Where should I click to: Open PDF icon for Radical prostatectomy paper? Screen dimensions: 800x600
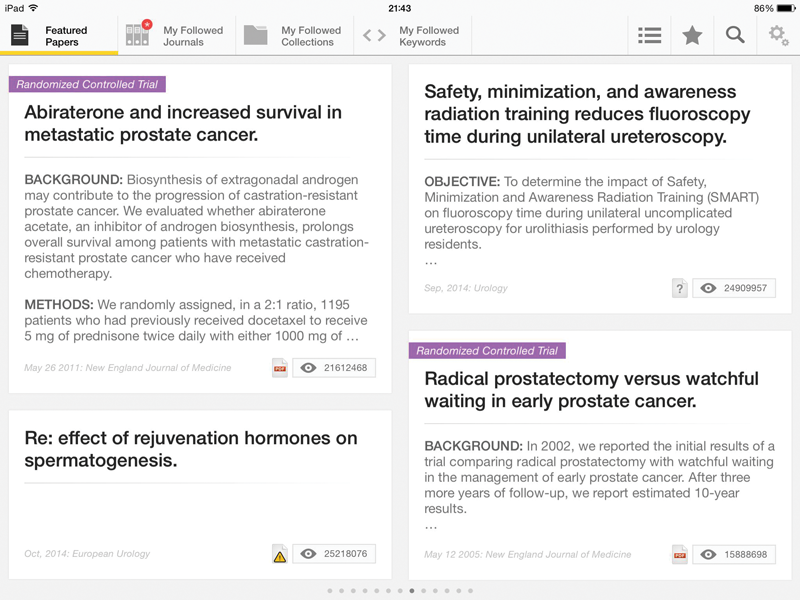[680, 554]
